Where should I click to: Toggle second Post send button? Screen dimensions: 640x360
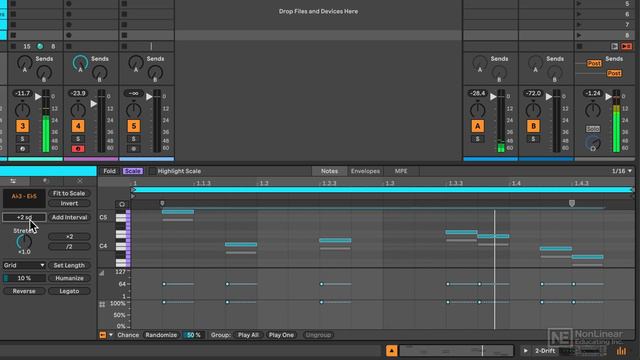tap(614, 73)
